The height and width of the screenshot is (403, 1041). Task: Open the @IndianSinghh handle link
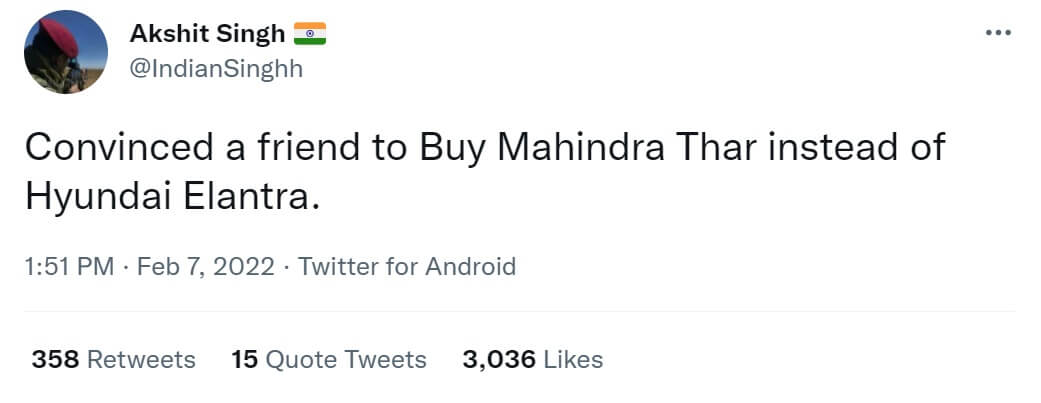pos(216,68)
